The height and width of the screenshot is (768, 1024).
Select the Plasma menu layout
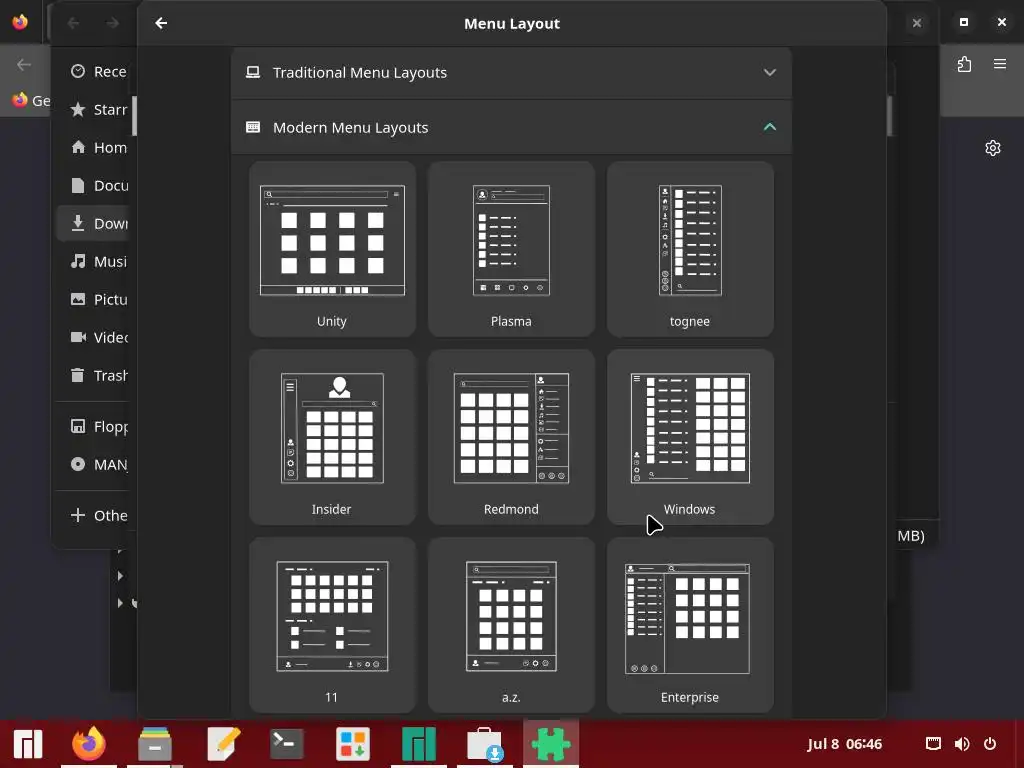tap(511, 249)
